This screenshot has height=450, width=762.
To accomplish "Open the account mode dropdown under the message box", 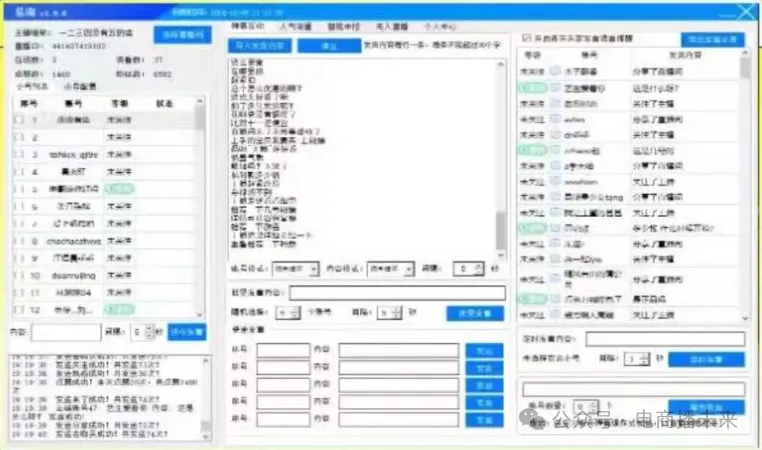I will (x=289, y=268).
